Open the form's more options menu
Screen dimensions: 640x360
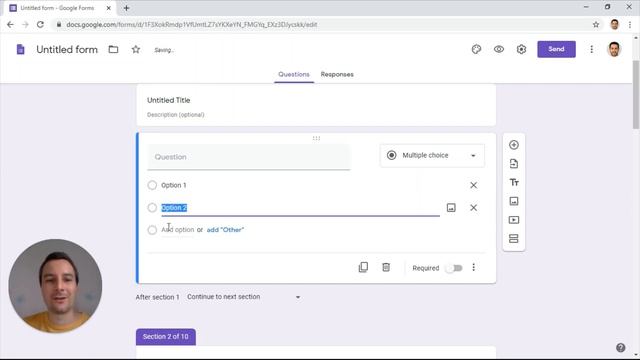tap(591, 49)
